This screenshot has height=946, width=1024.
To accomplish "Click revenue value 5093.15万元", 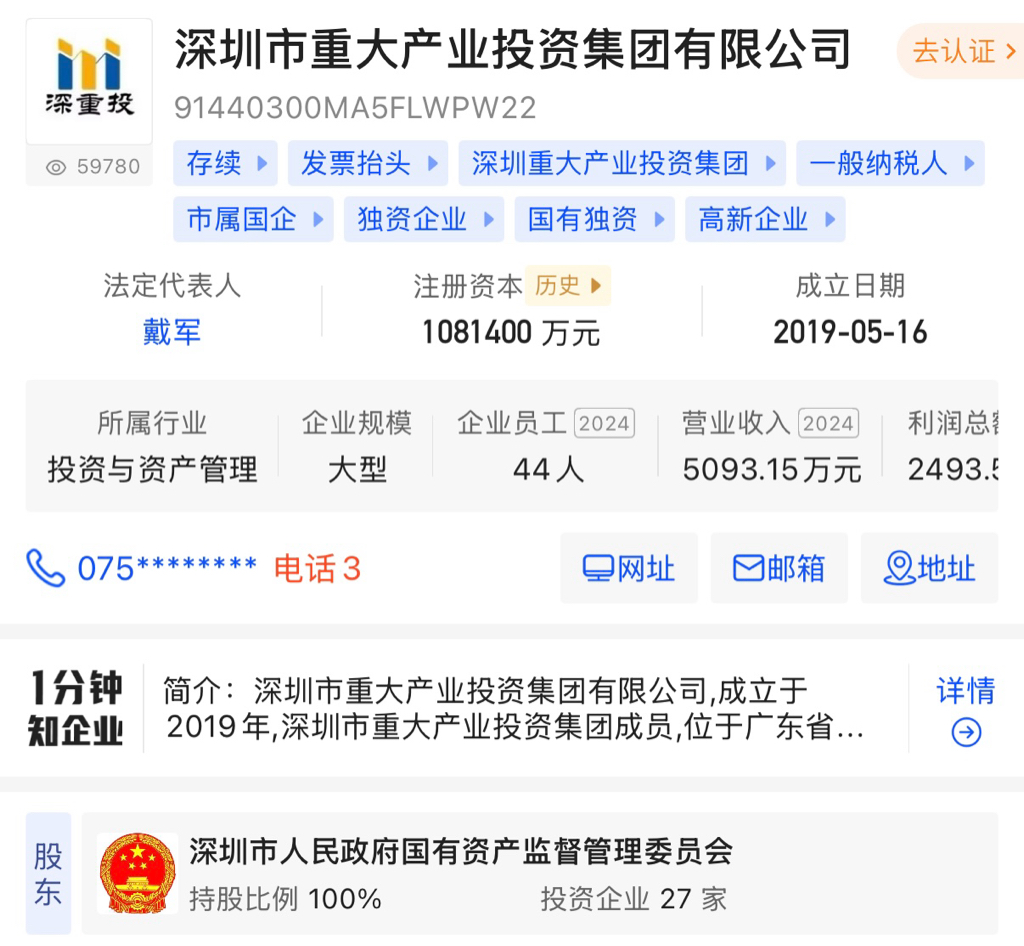I will pos(772,469).
